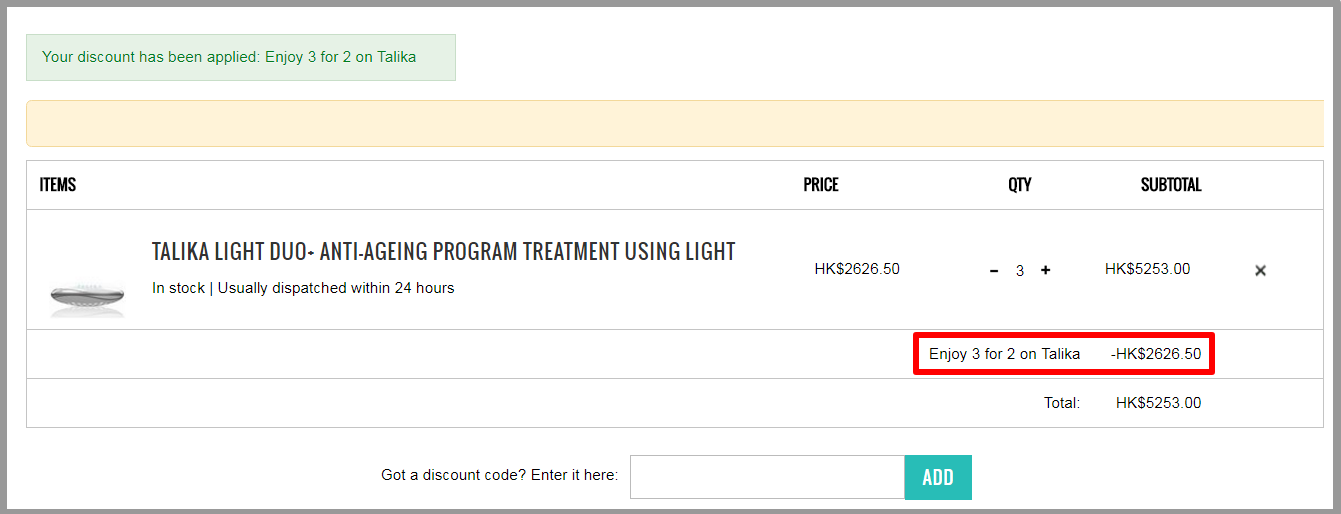Focus the discount code input field
The image size is (1341, 514).
point(767,477)
